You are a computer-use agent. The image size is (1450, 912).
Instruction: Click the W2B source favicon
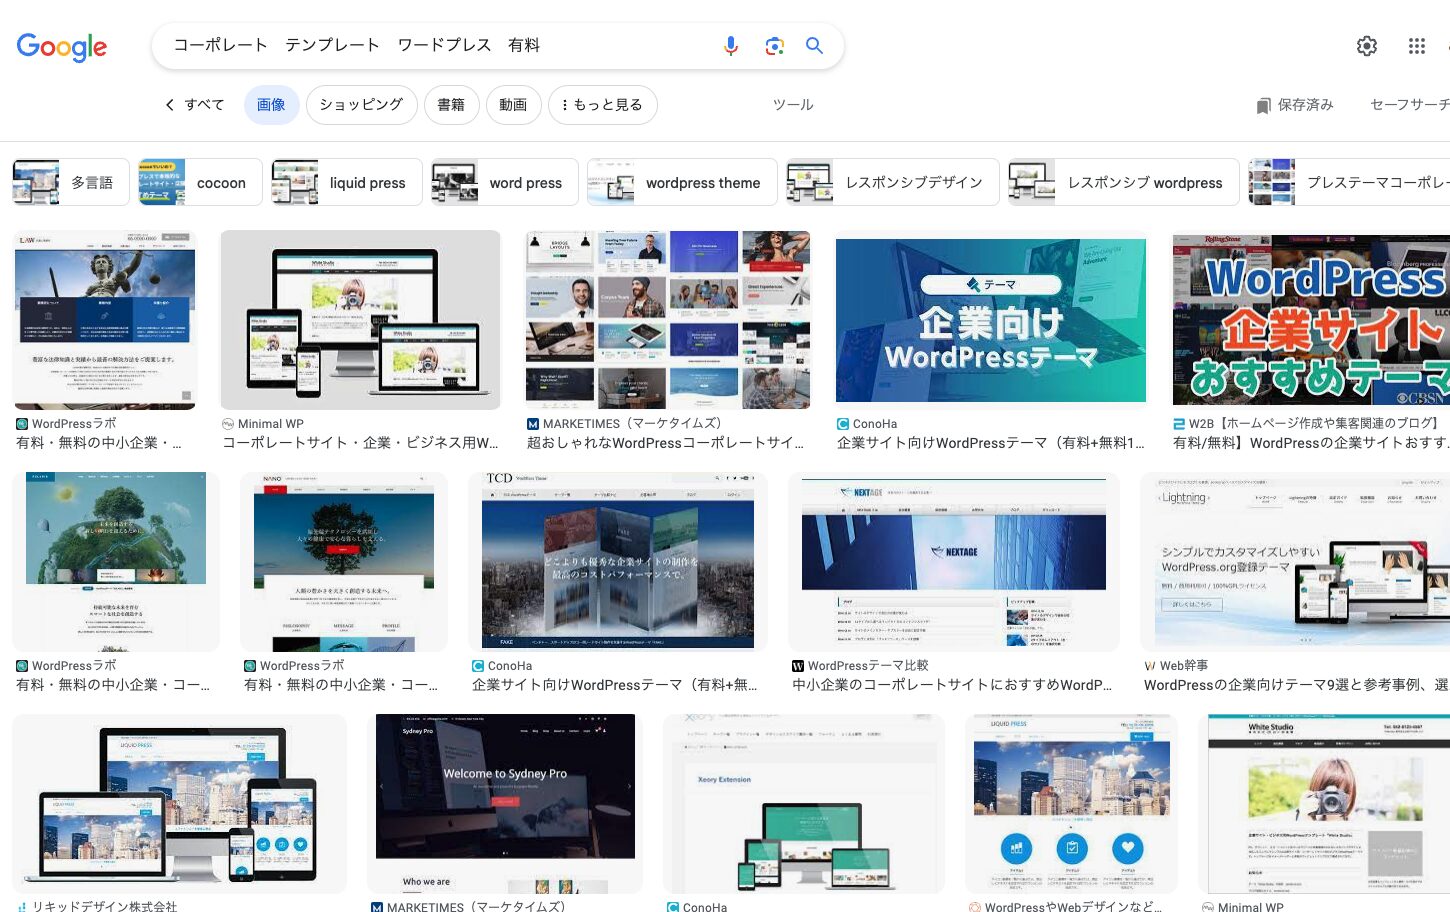[1179, 424]
